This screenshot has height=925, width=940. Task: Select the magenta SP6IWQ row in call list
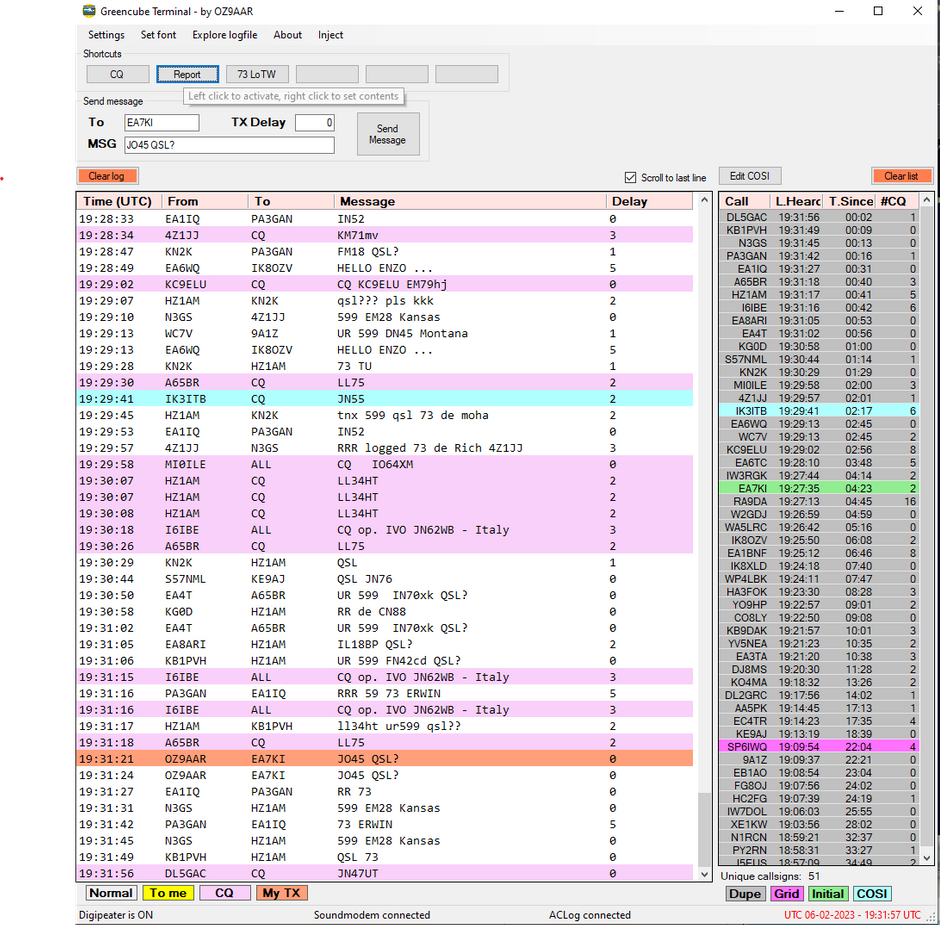820,747
